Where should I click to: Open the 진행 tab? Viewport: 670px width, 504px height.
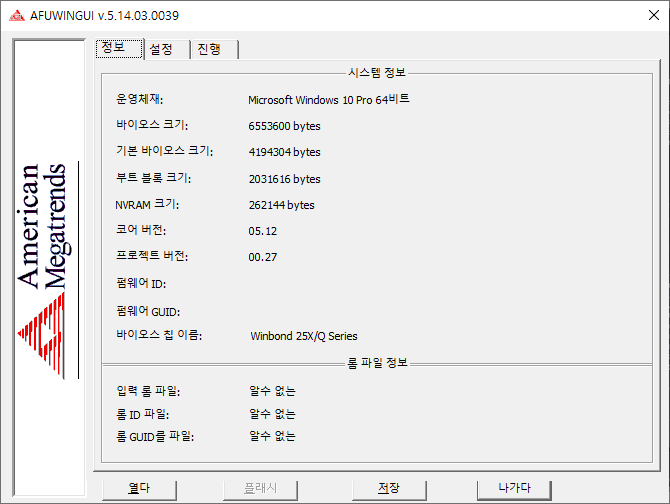tap(215, 50)
